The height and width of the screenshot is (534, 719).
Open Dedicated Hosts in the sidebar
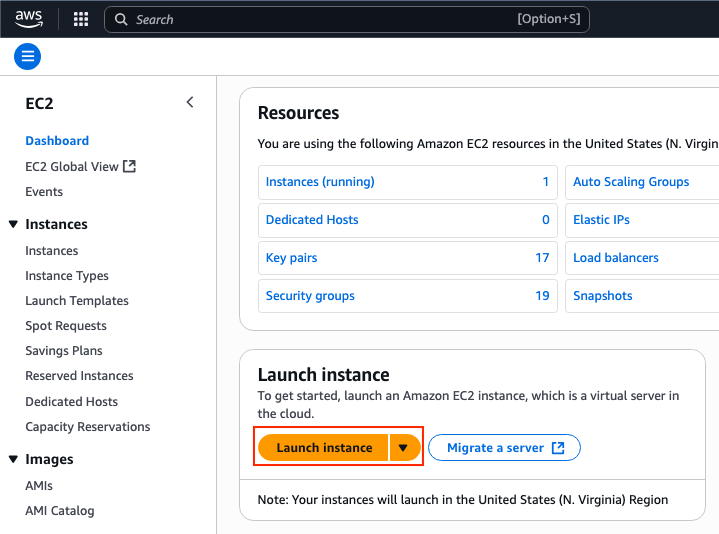click(x=72, y=402)
